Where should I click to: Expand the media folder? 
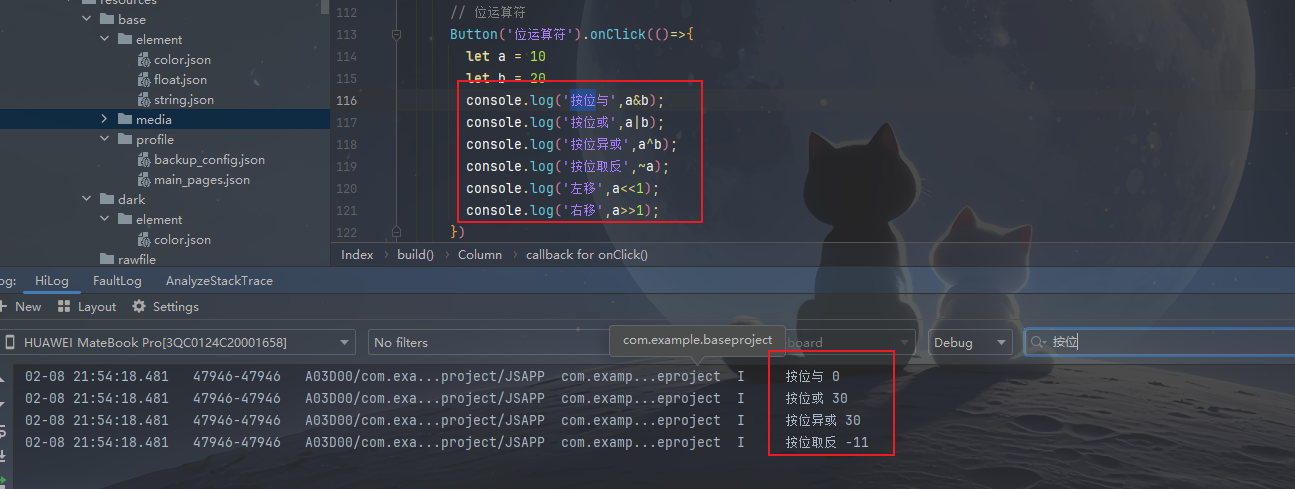click(x=104, y=120)
